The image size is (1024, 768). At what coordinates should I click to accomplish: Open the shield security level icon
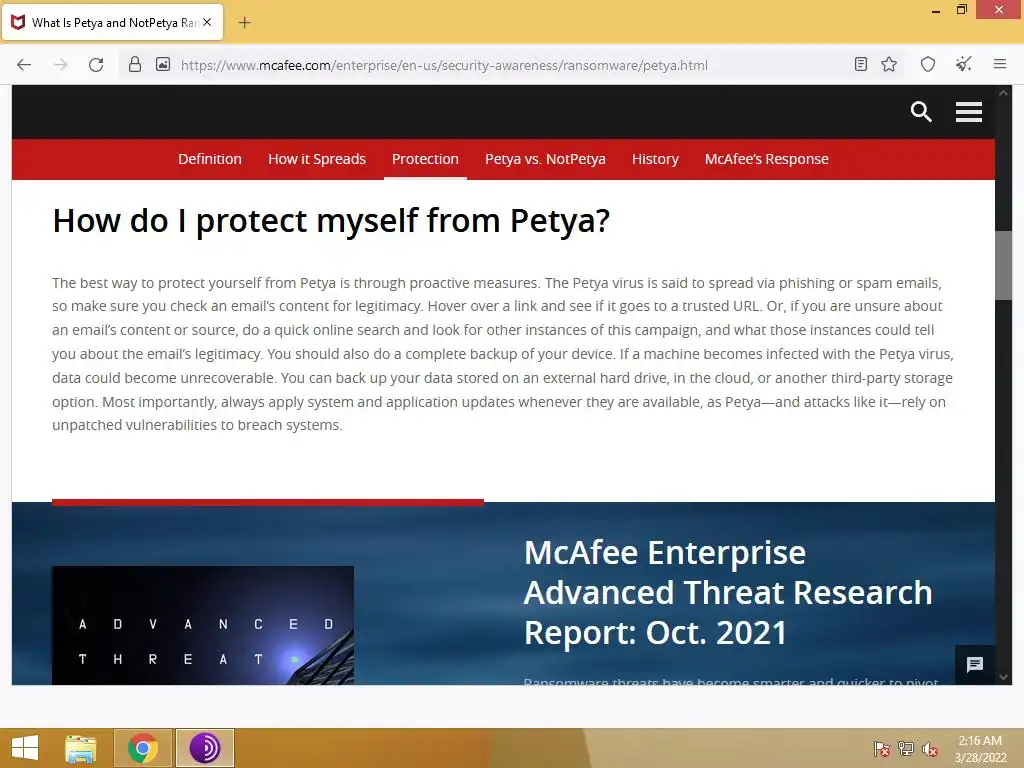coord(928,64)
